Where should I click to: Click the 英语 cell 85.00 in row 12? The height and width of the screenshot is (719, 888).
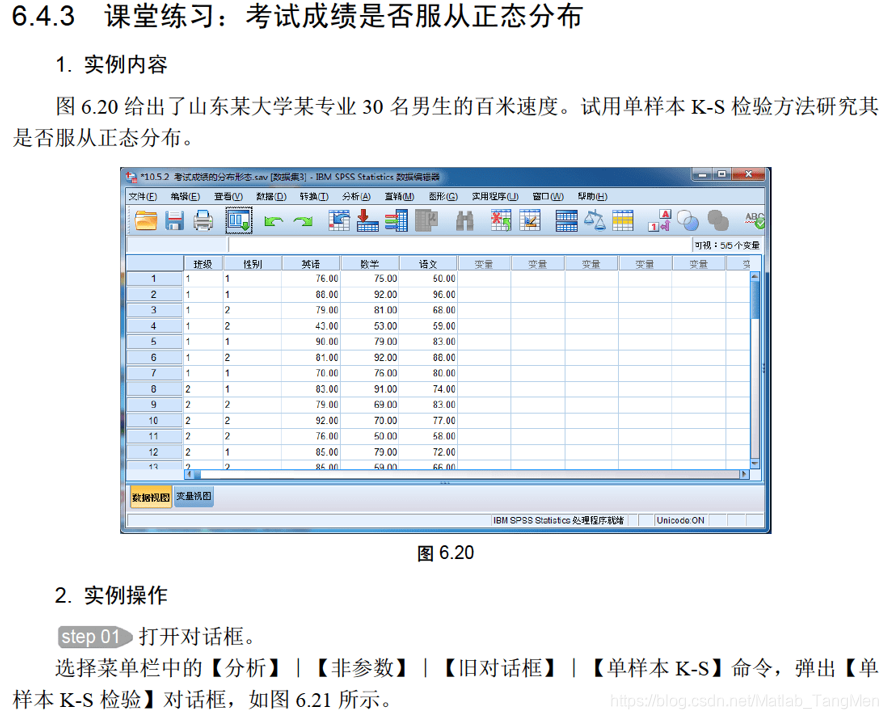click(311, 452)
